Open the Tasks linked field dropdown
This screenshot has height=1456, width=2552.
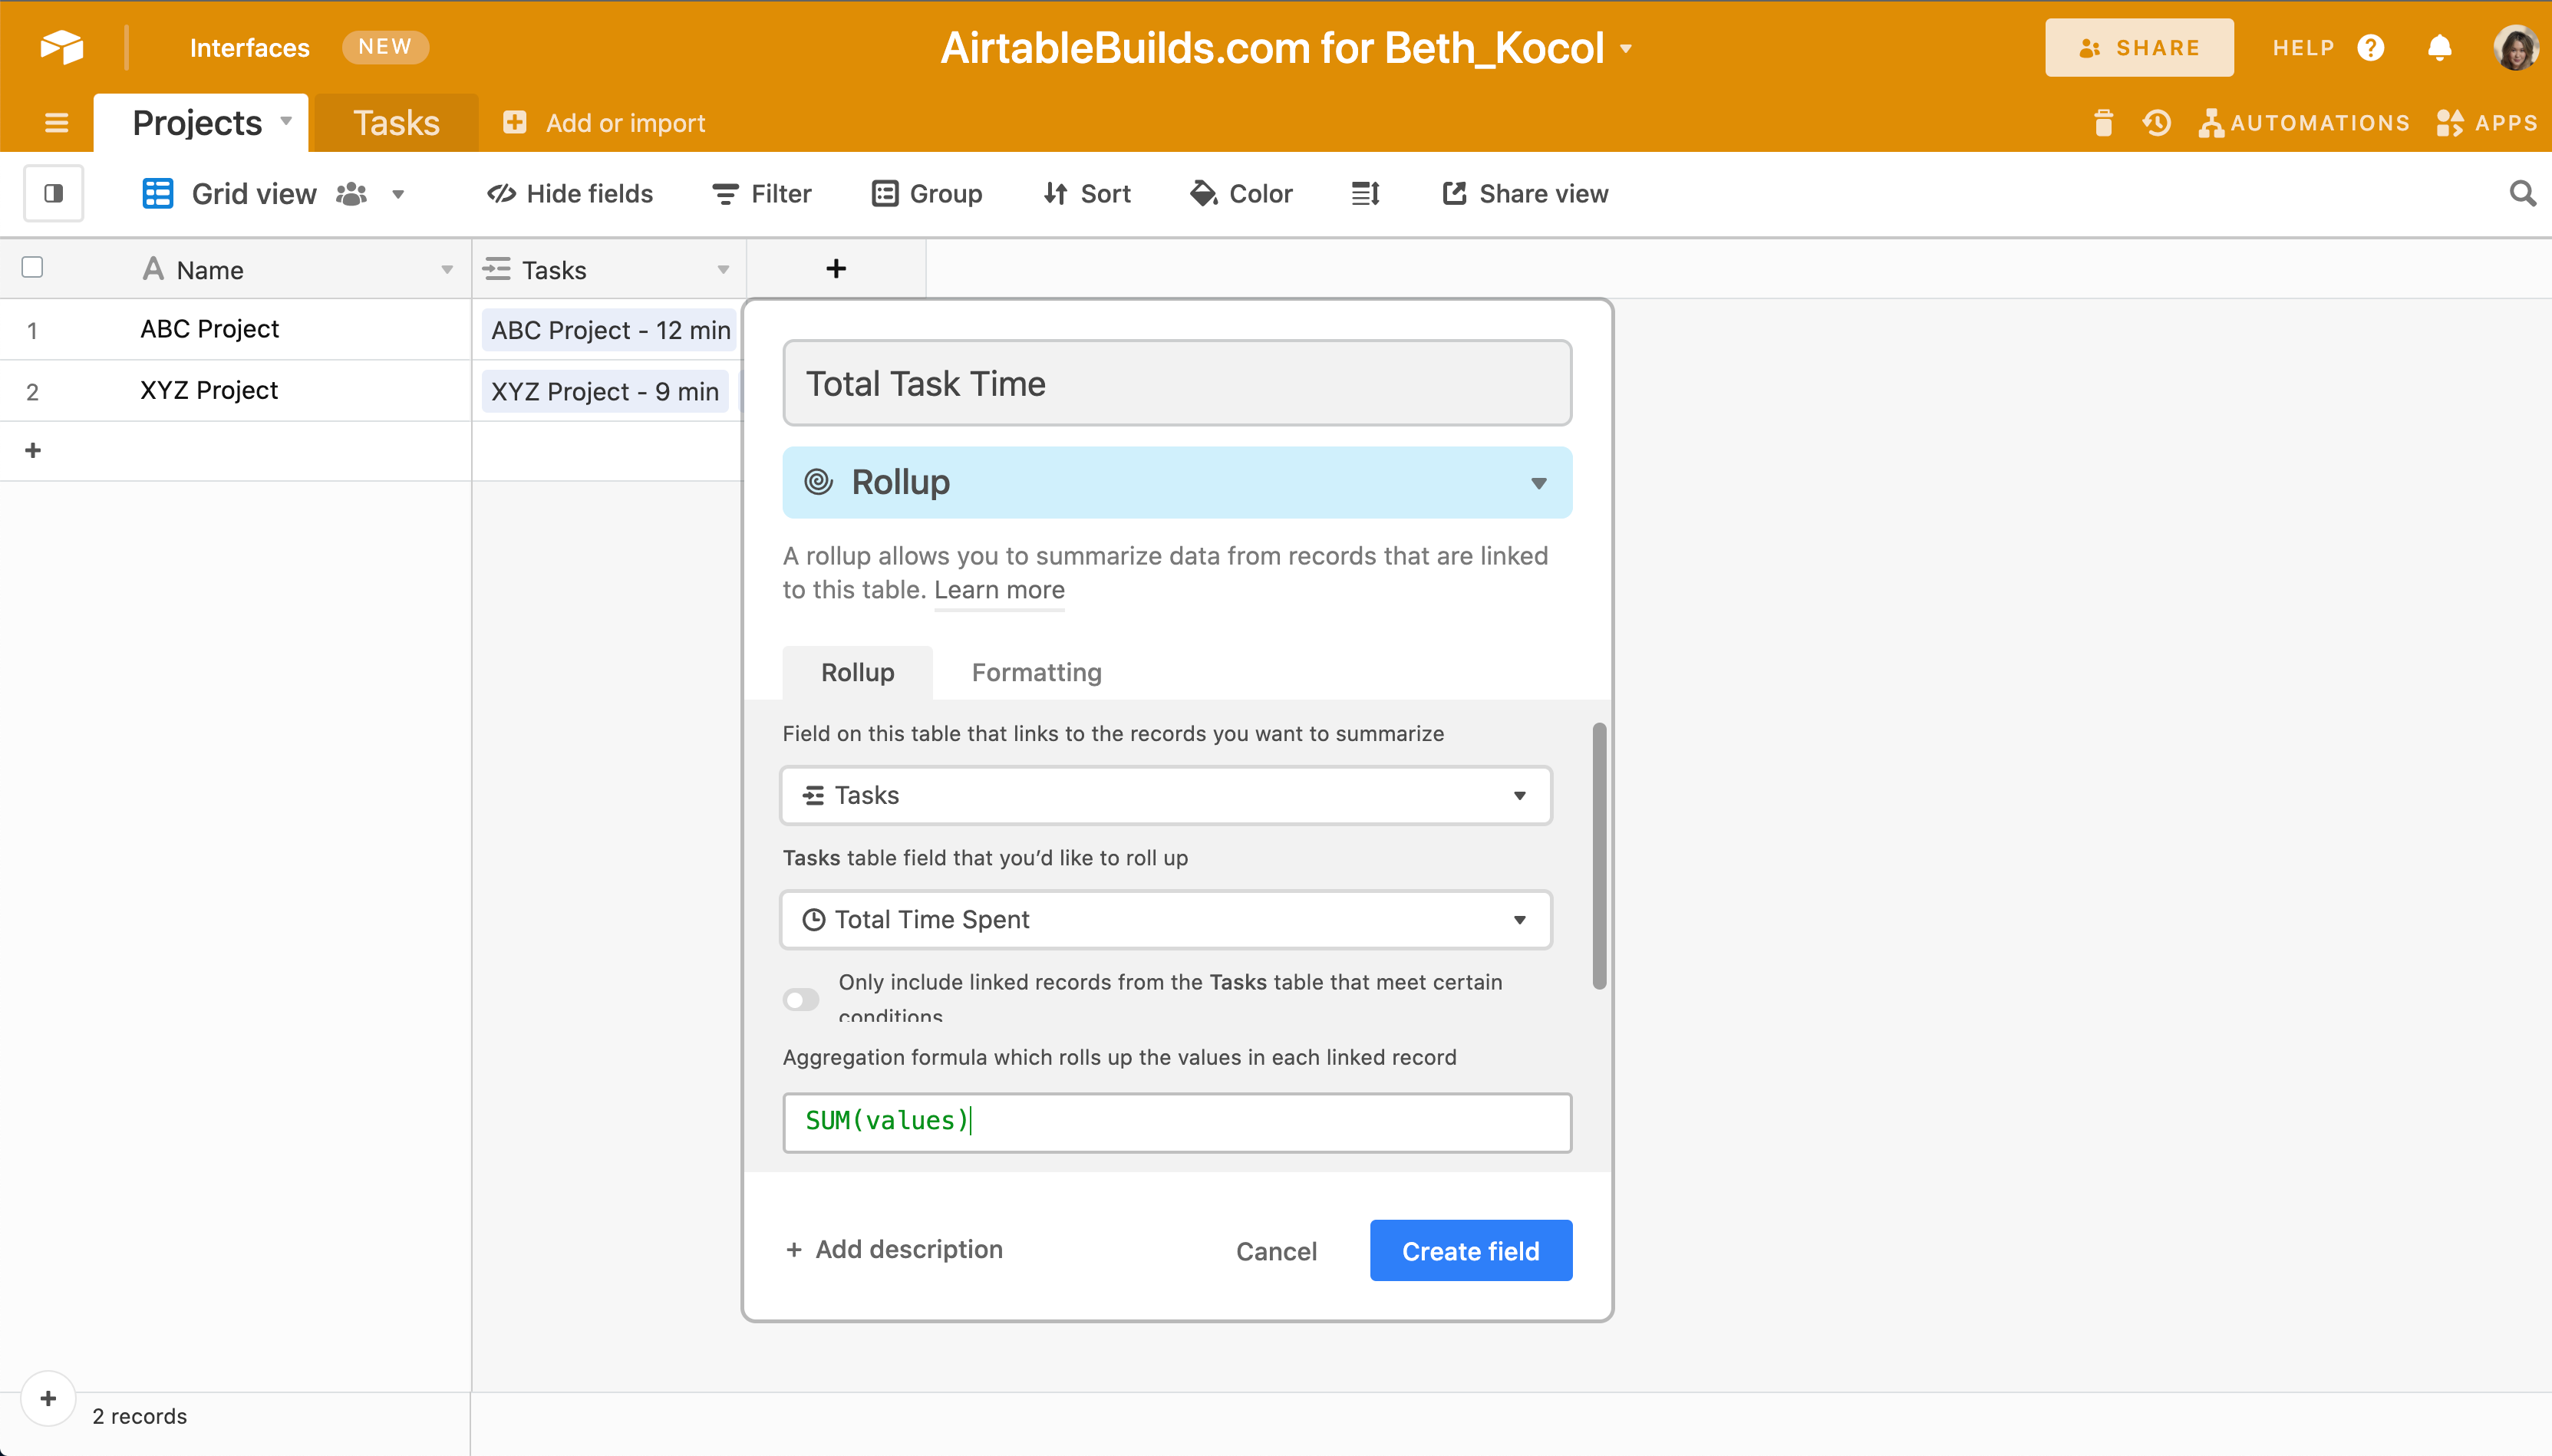pos(1166,795)
